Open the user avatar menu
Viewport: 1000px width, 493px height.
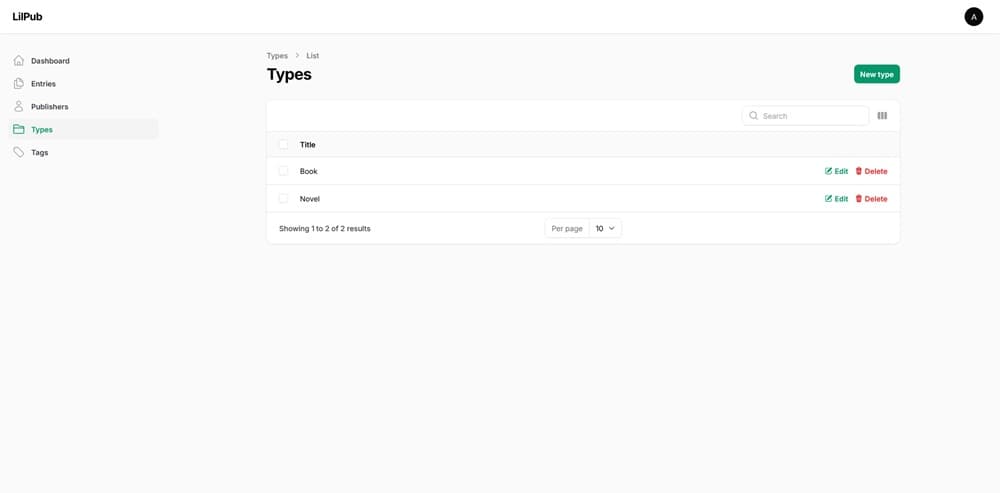973,17
